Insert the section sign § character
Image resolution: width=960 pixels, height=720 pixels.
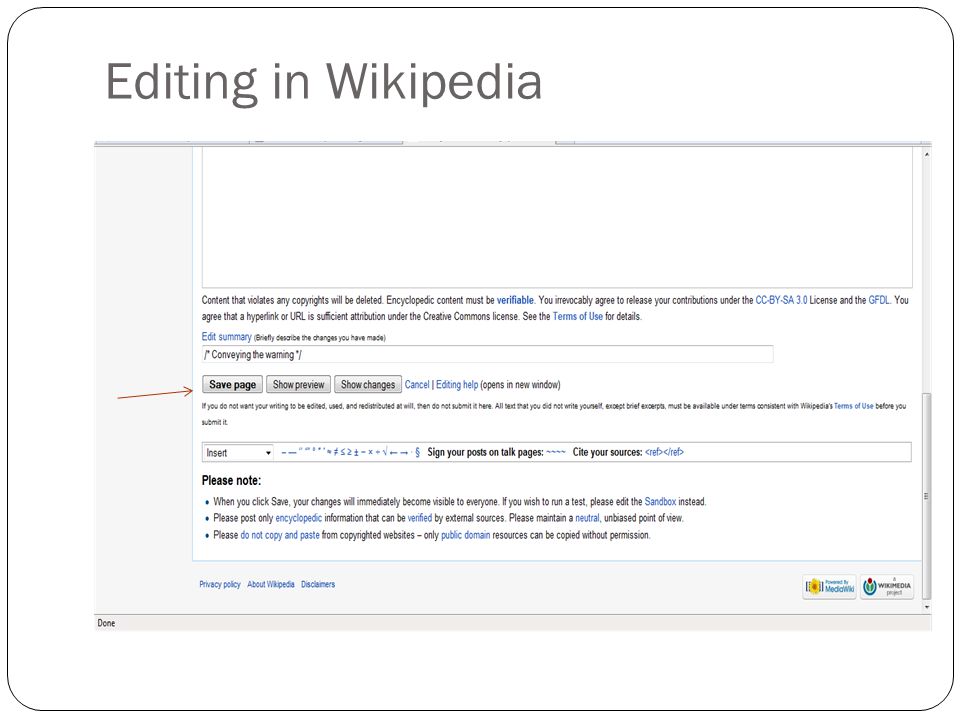pyautogui.click(x=418, y=452)
